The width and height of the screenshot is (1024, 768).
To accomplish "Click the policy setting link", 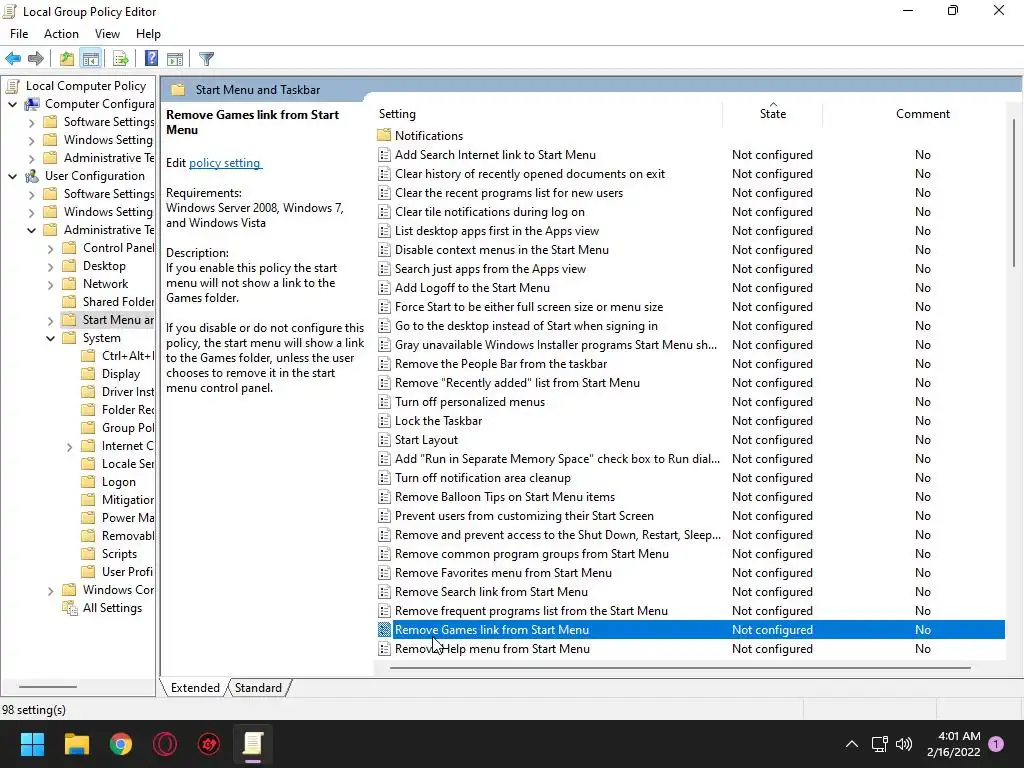I will pyautogui.click(x=225, y=163).
